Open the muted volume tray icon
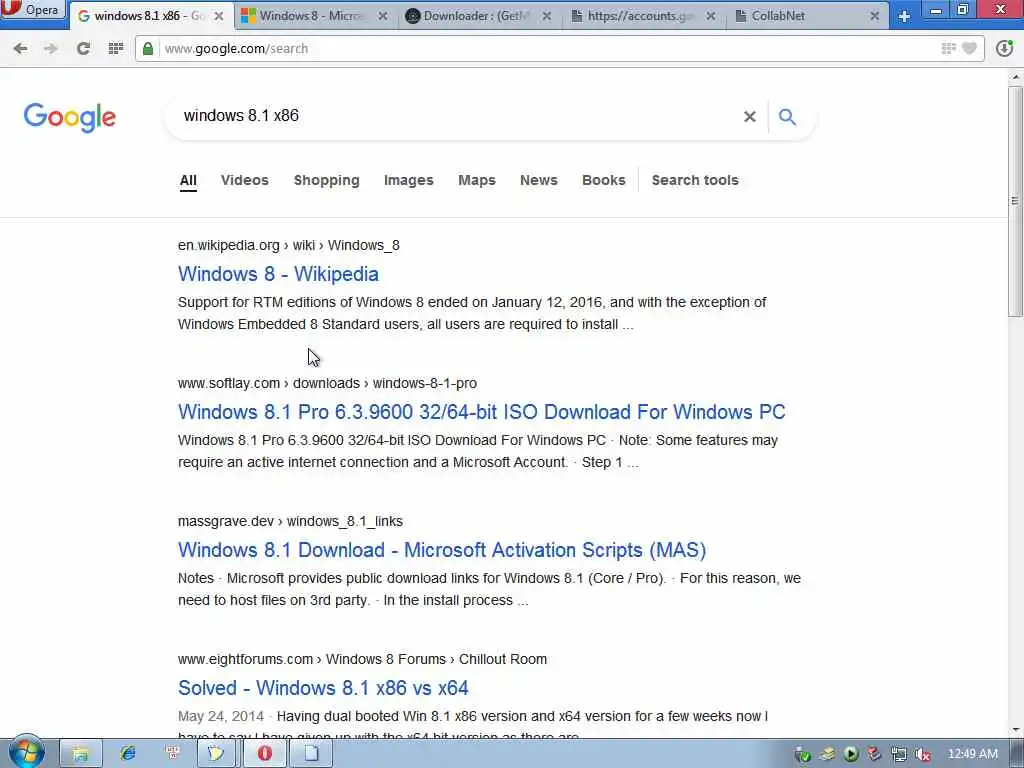 click(923, 754)
